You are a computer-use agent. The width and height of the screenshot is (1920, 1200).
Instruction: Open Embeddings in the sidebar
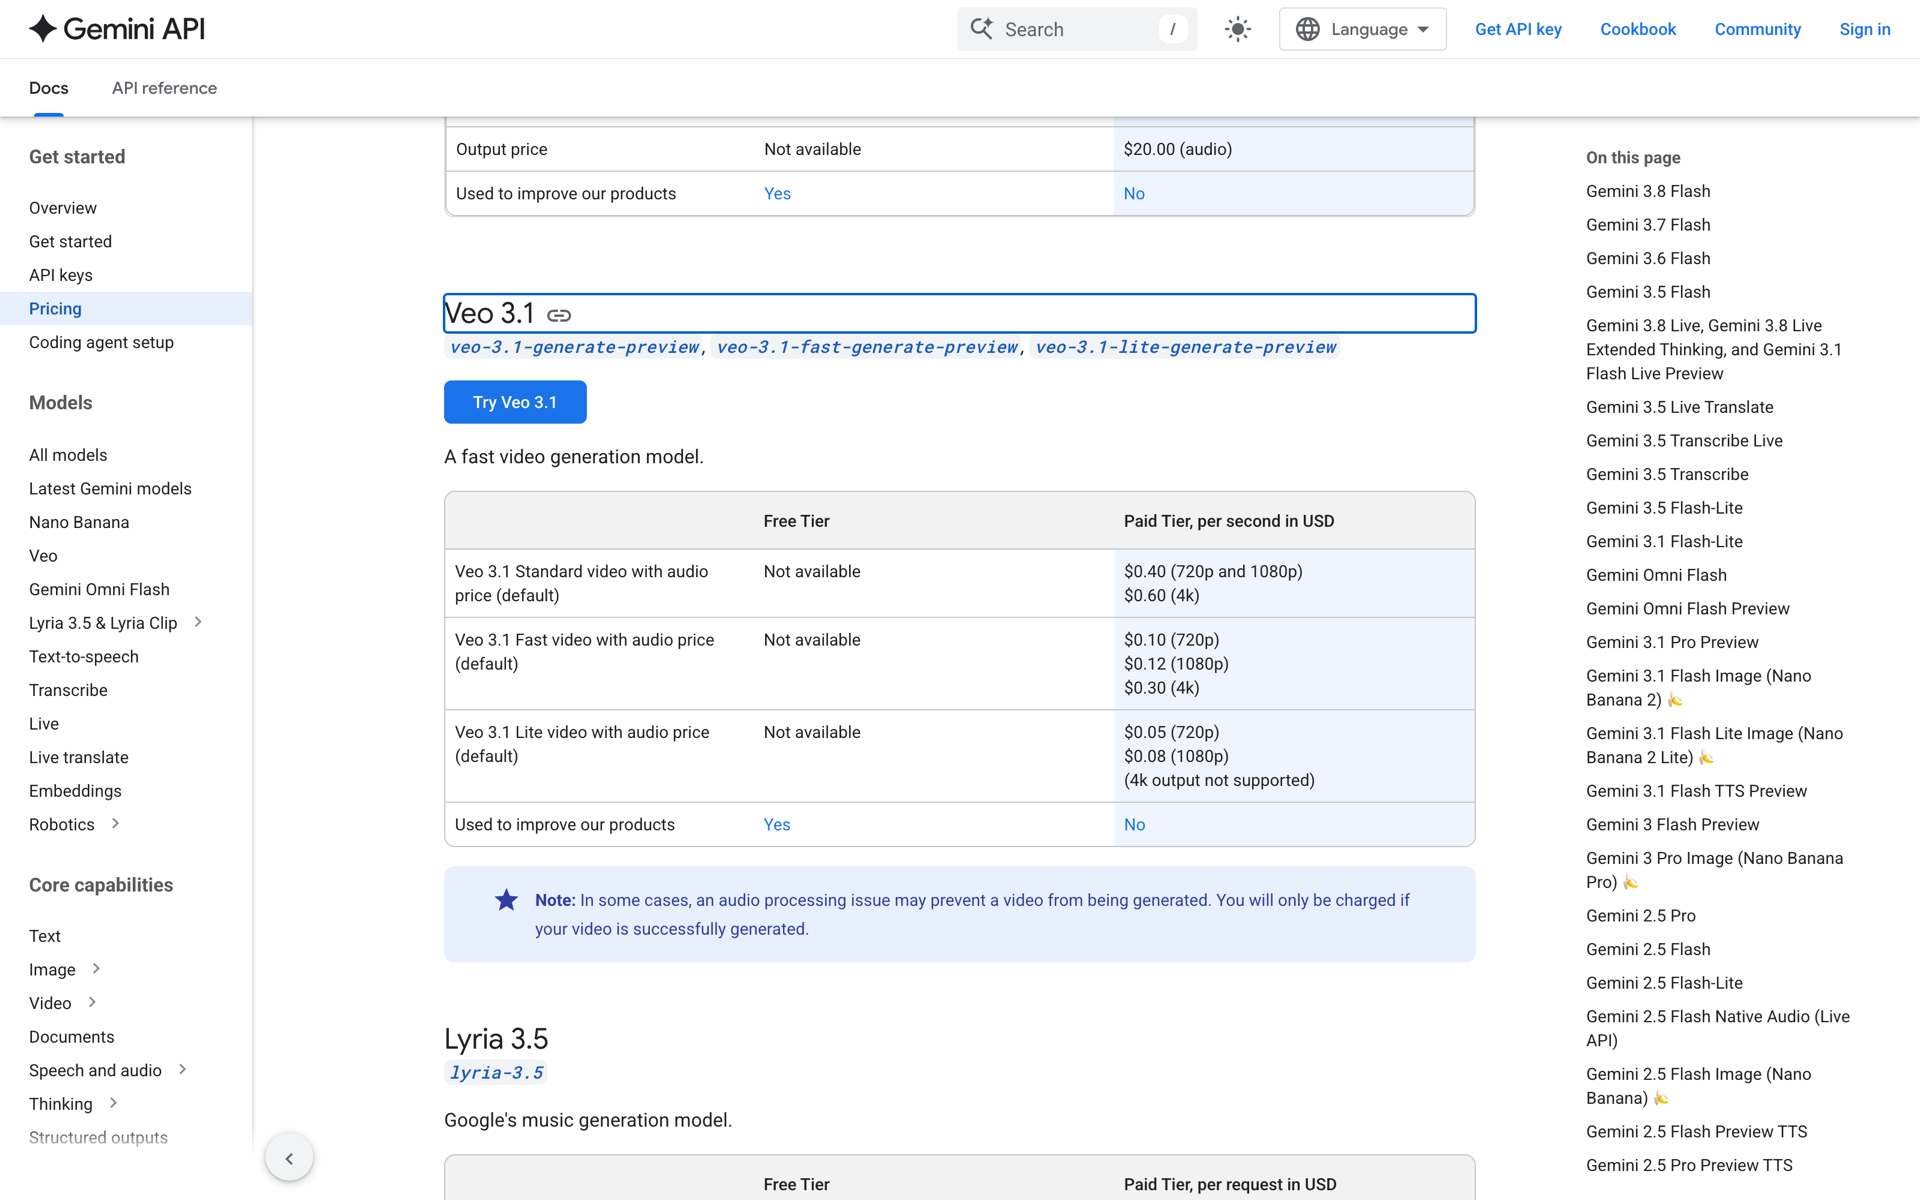[75, 791]
